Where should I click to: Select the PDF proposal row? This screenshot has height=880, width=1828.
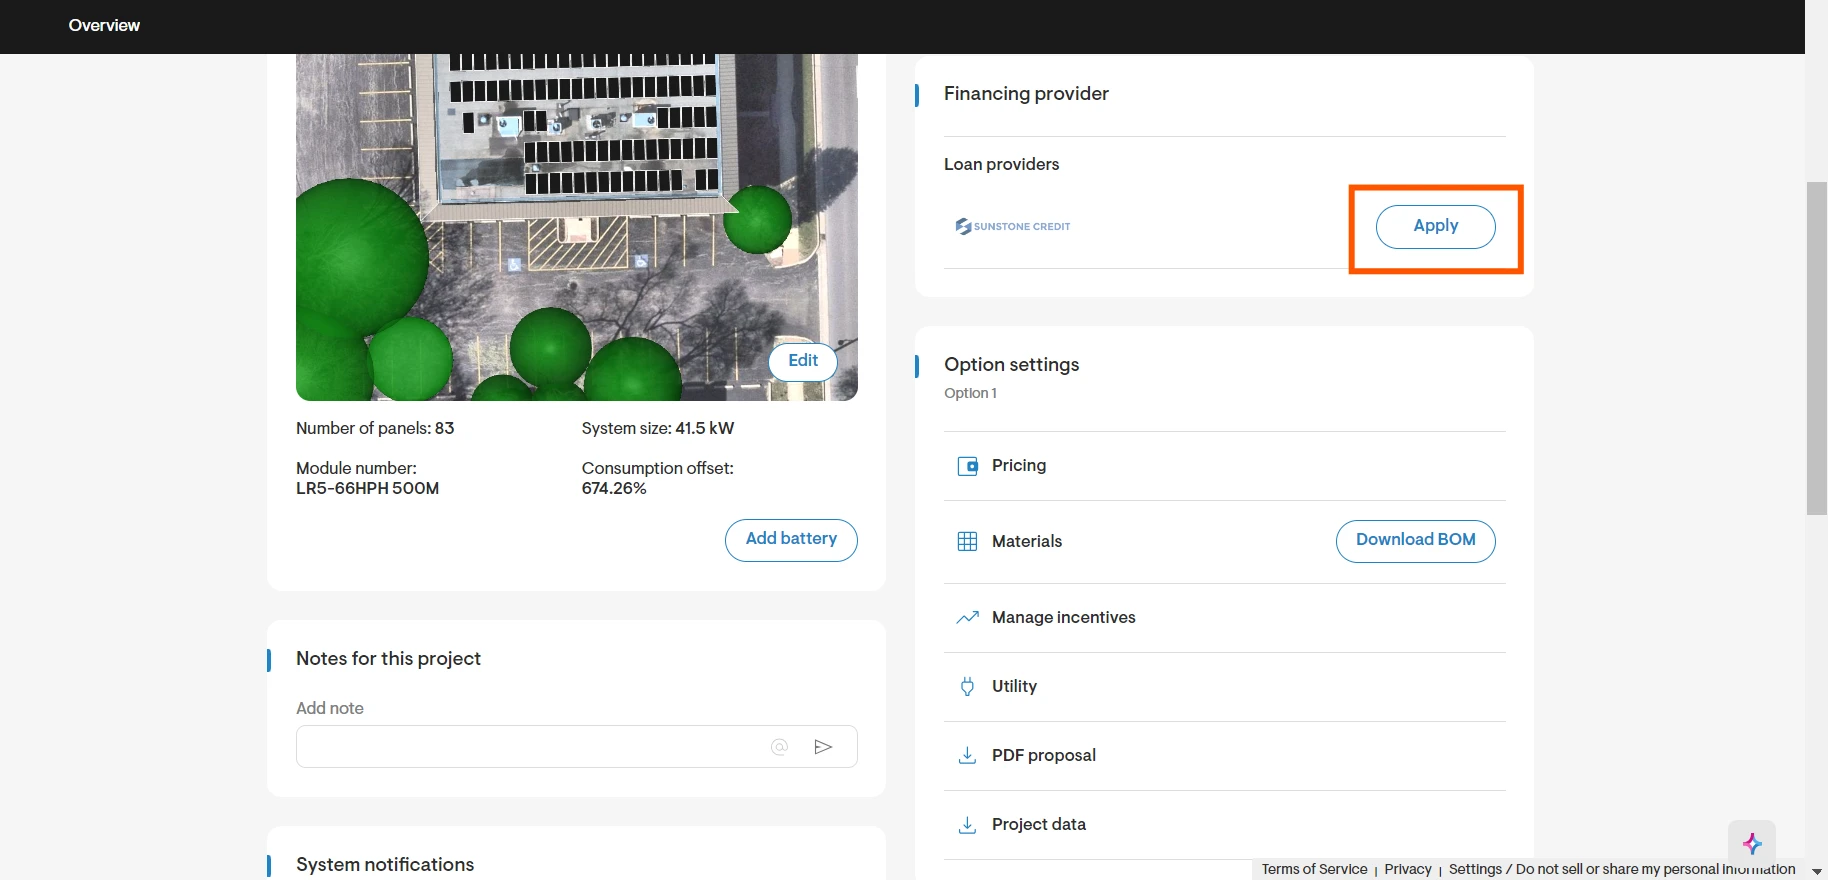(x=1225, y=756)
